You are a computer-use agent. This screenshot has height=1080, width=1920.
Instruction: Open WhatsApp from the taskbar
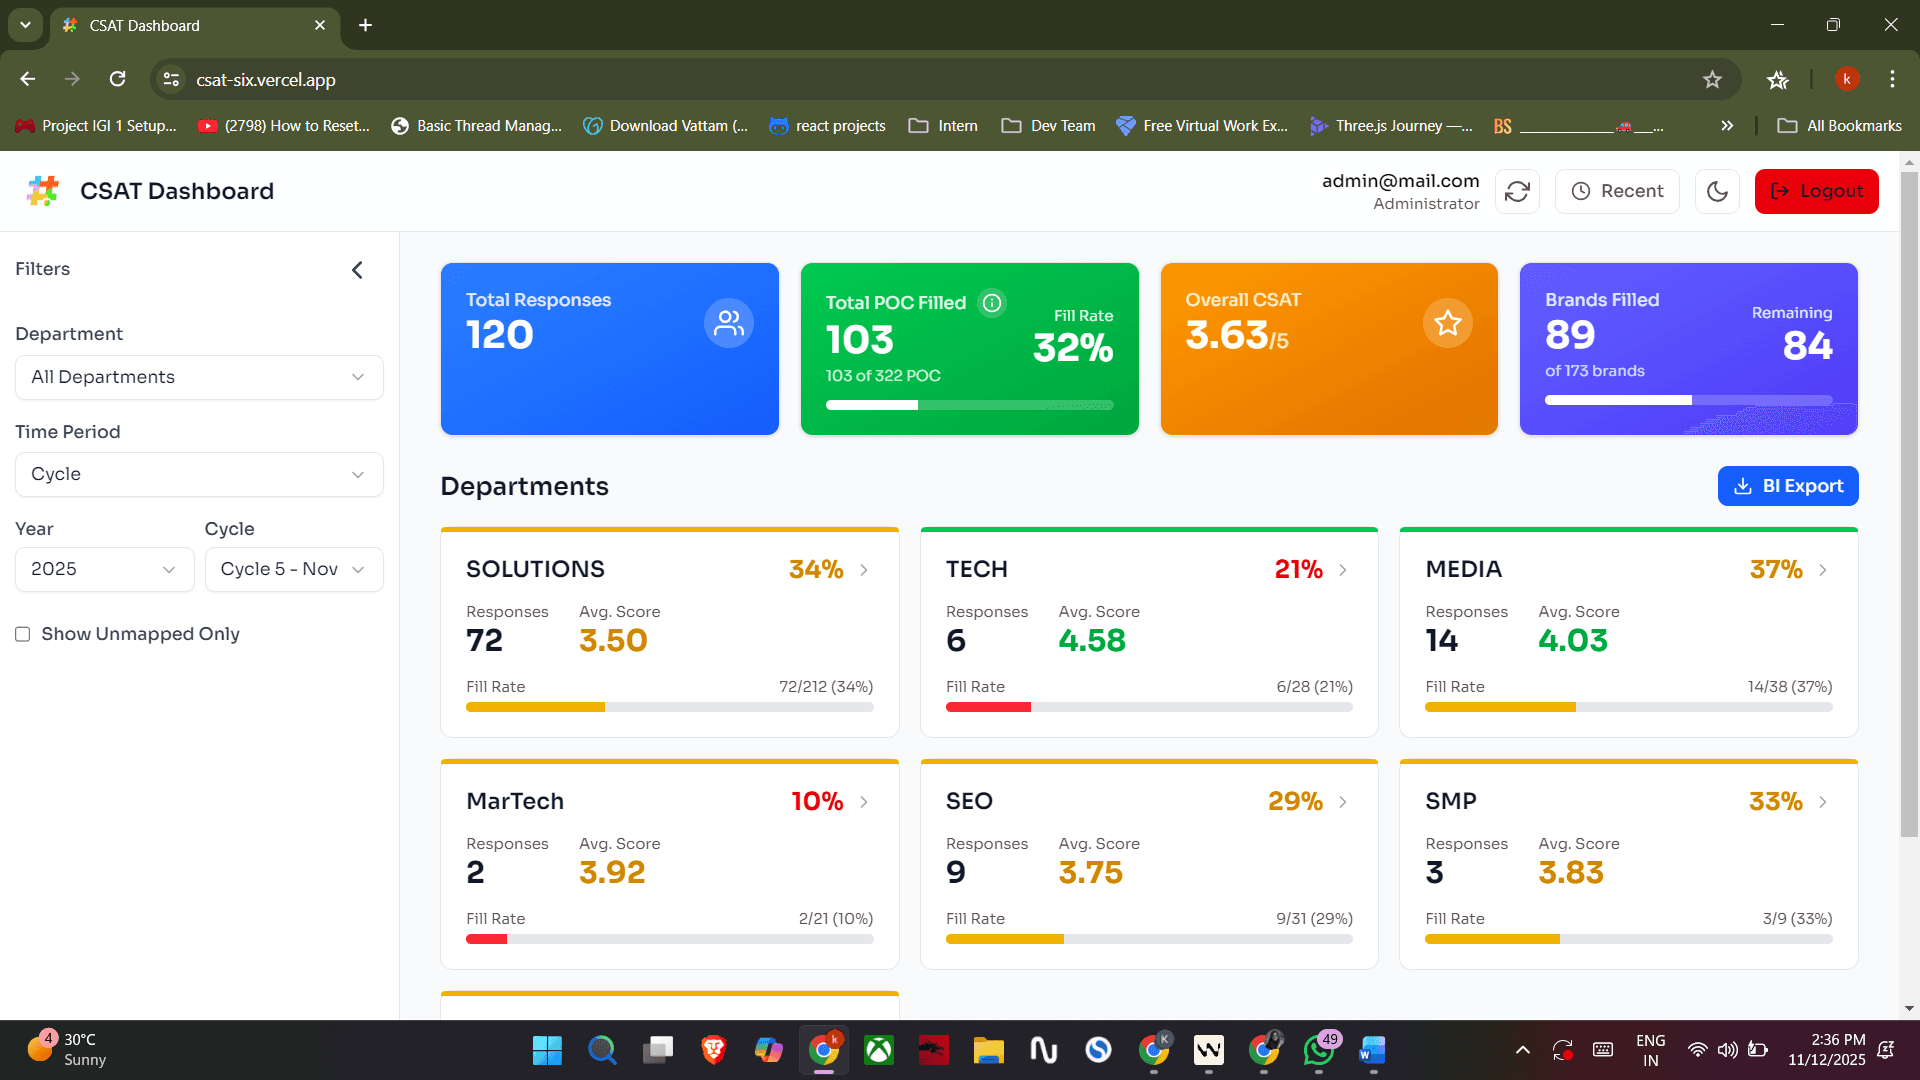(1318, 1050)
